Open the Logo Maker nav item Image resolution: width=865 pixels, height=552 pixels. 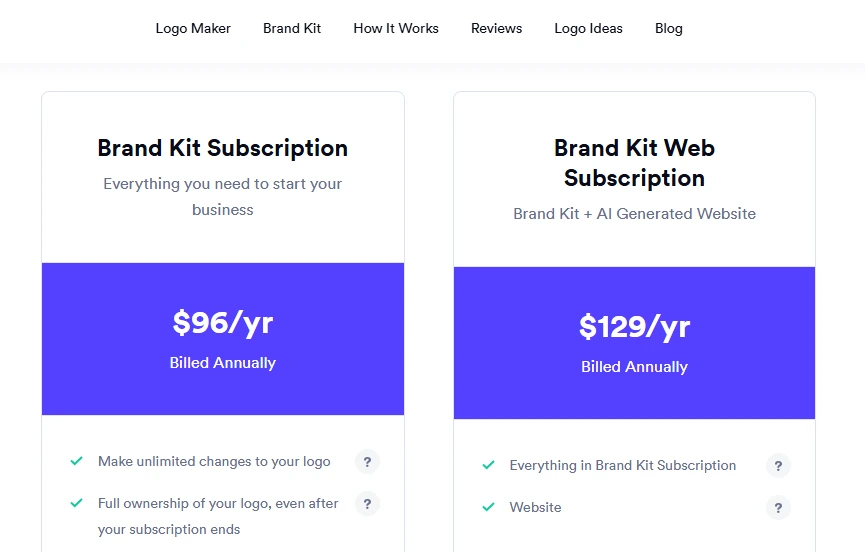coord(193,28)
